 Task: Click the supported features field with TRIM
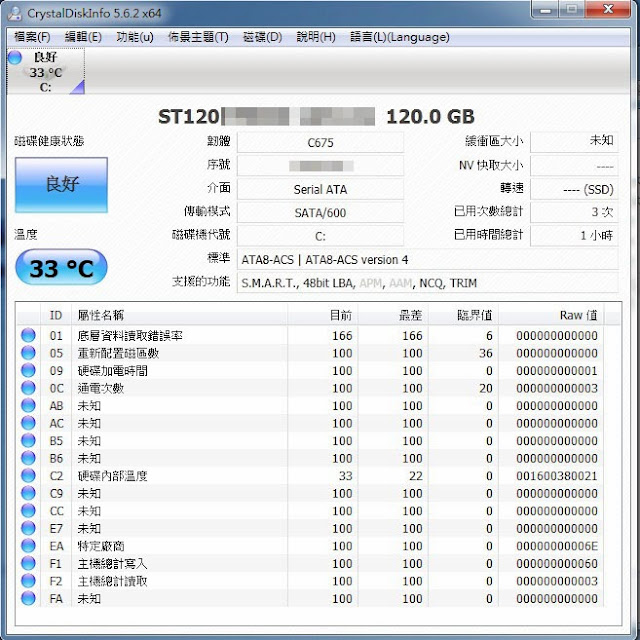pyautogui.click(x=427, y=283)
